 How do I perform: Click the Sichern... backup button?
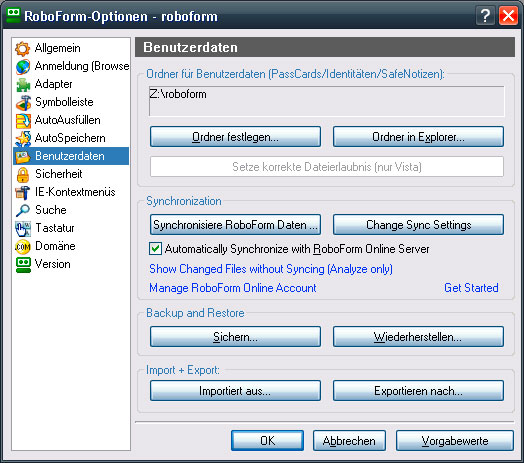235,337
